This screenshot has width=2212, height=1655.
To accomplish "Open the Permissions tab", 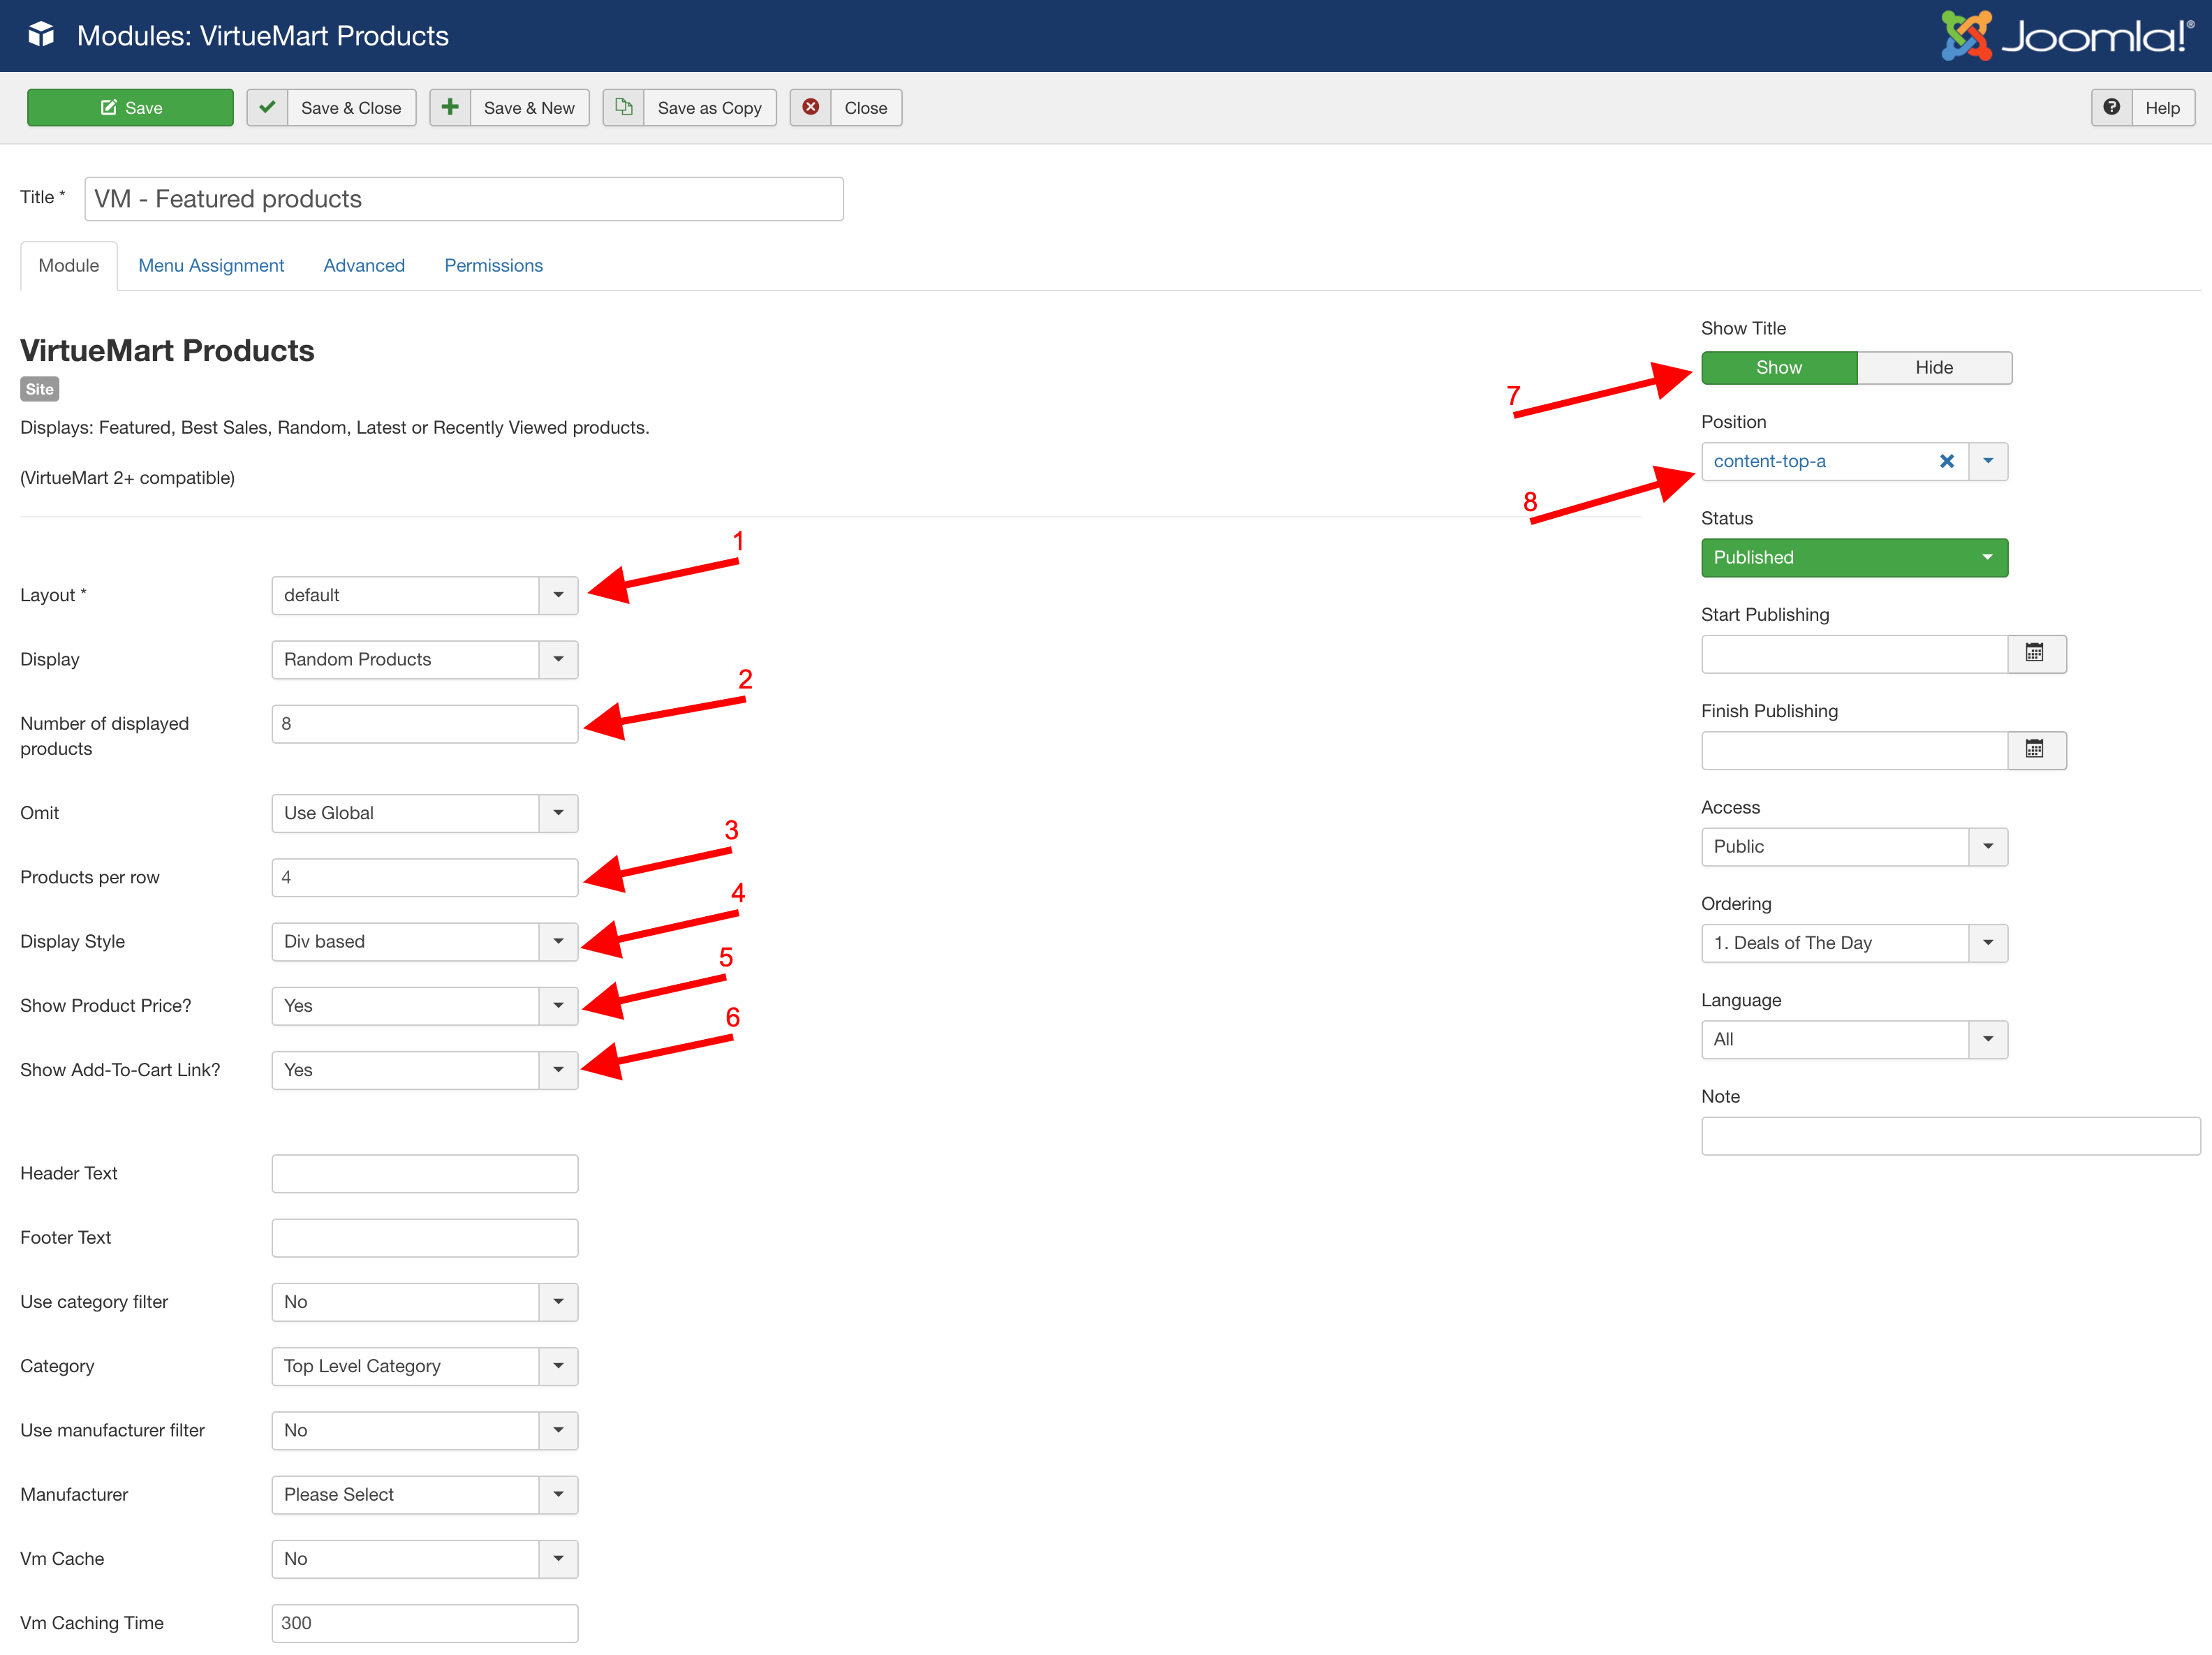I will (x=493, y=265).
